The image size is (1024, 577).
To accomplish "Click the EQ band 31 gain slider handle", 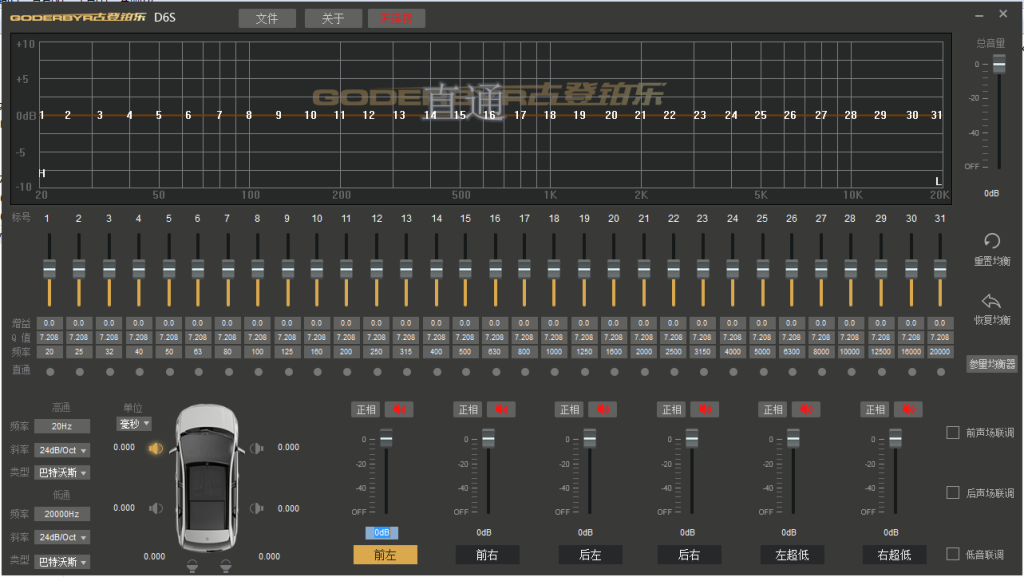I will (940, 268).
